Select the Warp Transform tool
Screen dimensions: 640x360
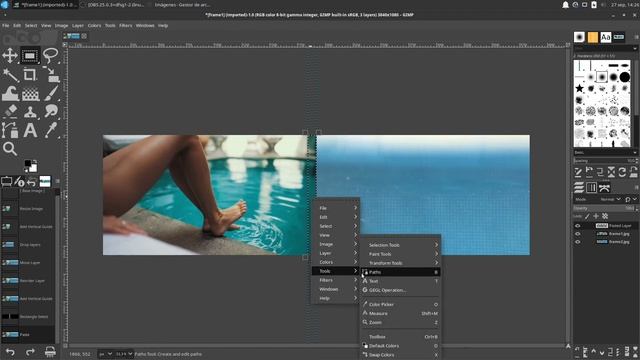[10, 93]
